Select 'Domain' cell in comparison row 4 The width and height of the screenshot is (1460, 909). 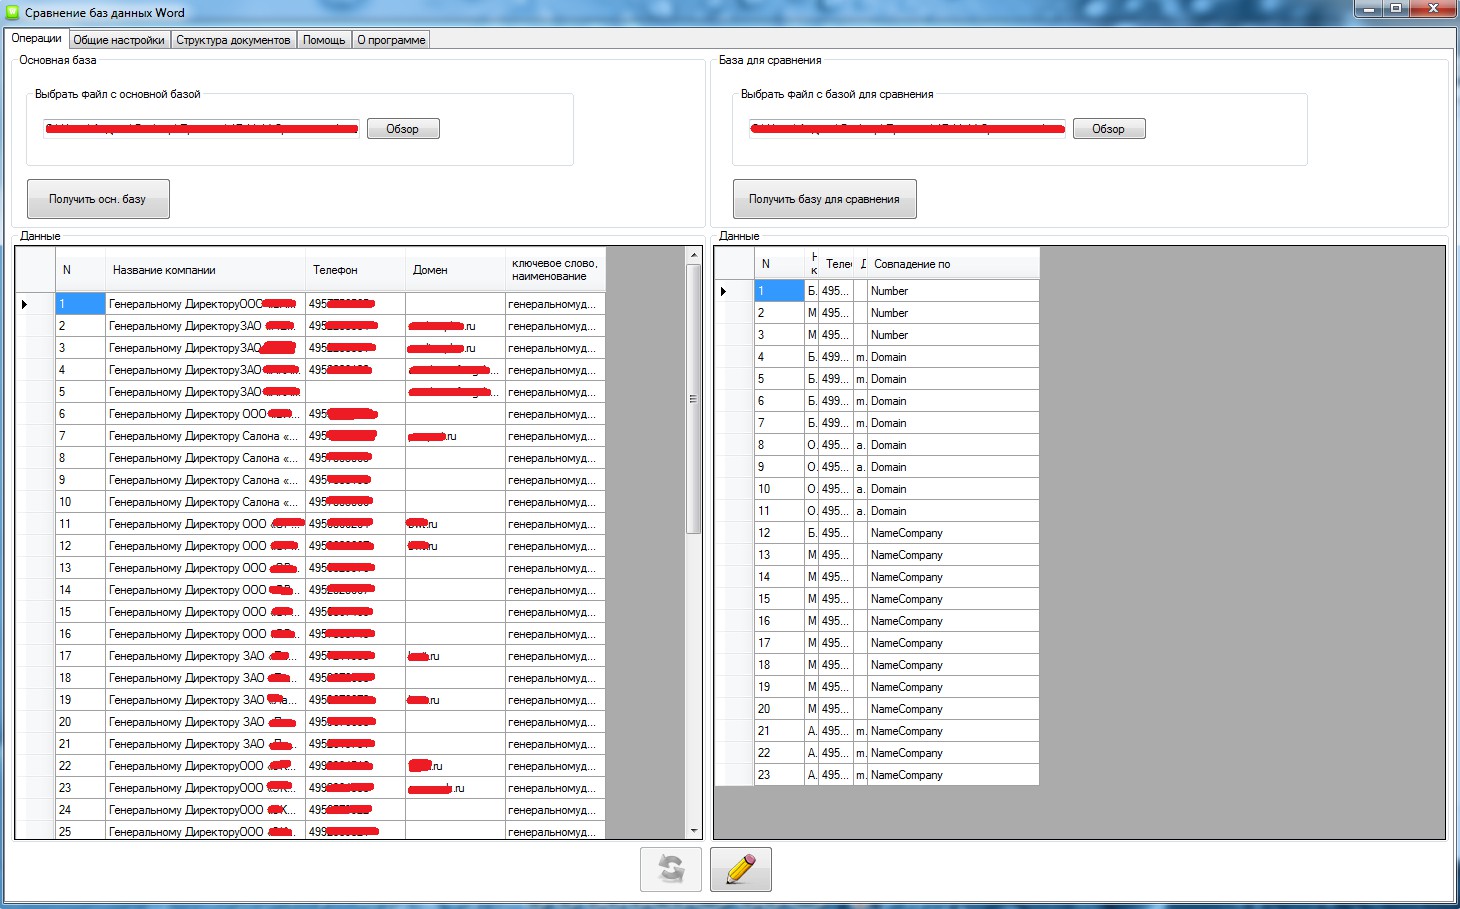click(x=953, y=357)
